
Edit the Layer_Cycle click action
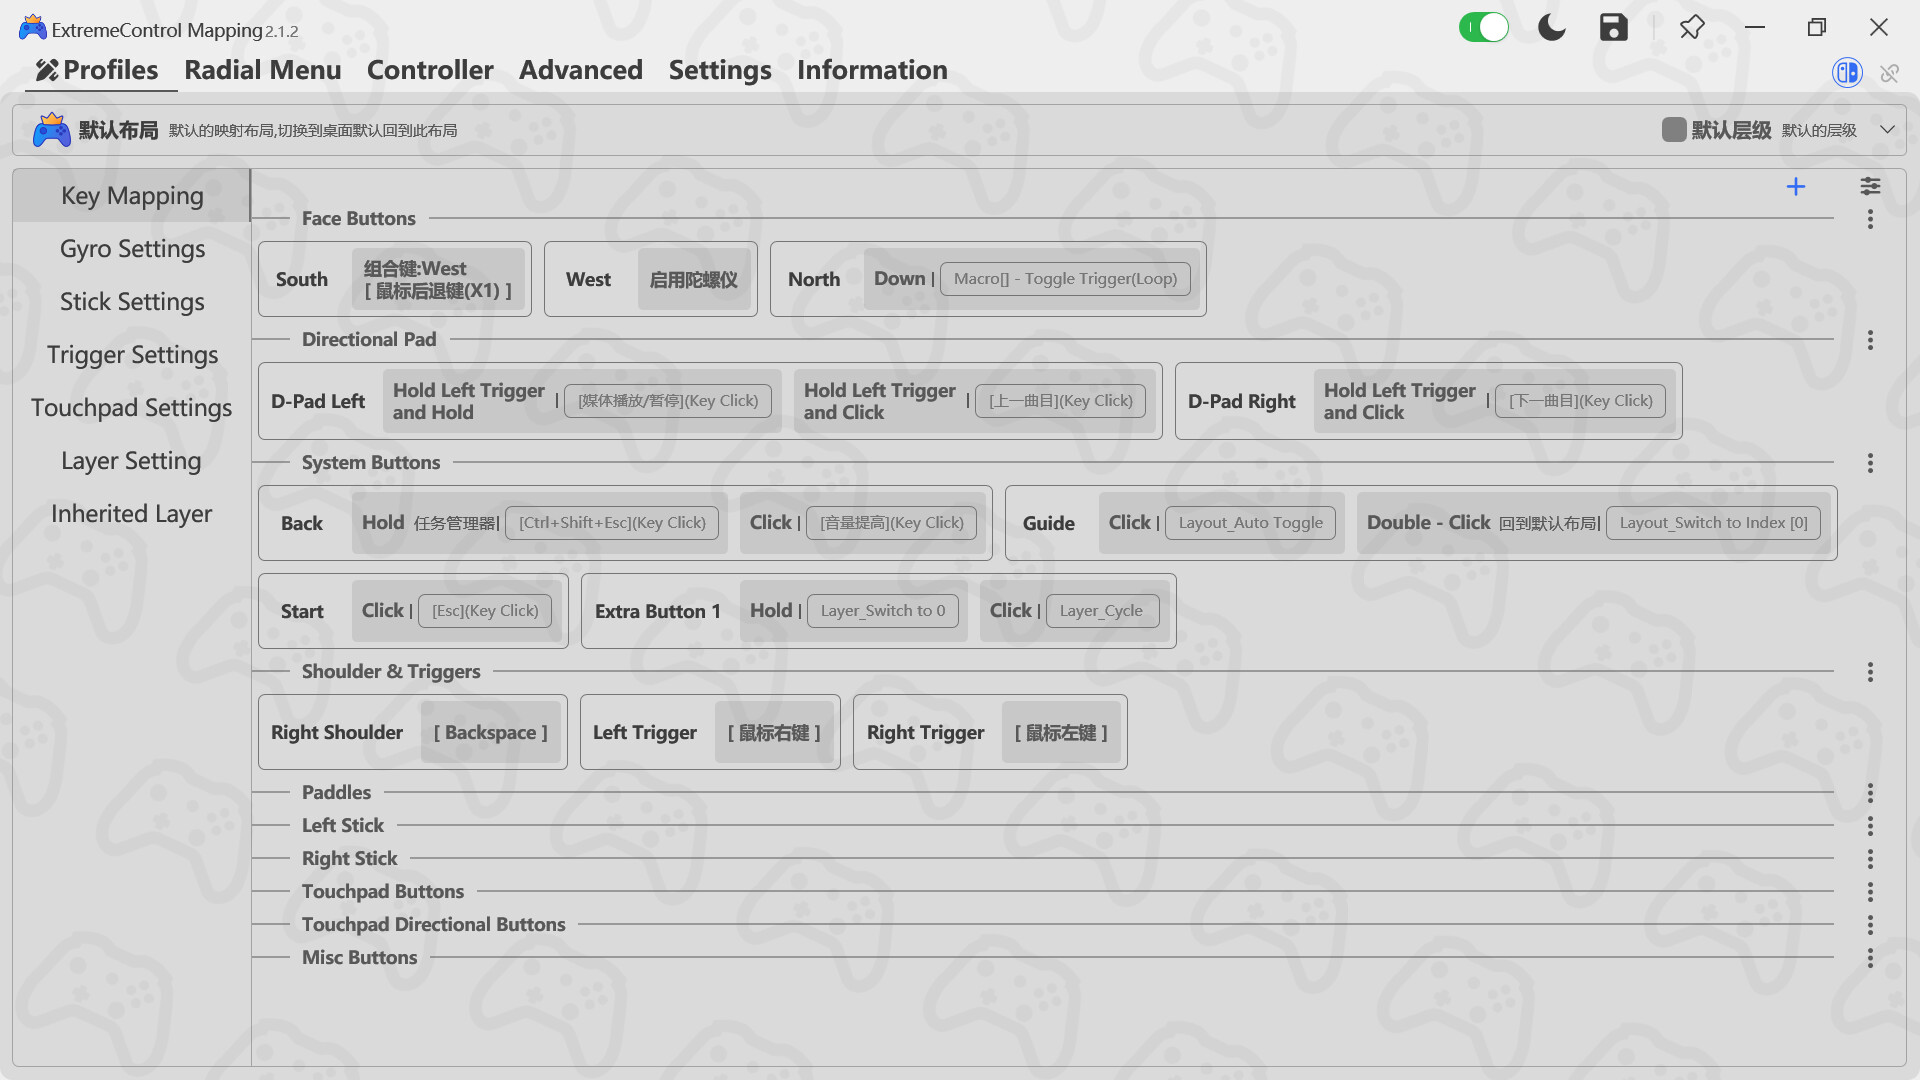pos(1102,610)
